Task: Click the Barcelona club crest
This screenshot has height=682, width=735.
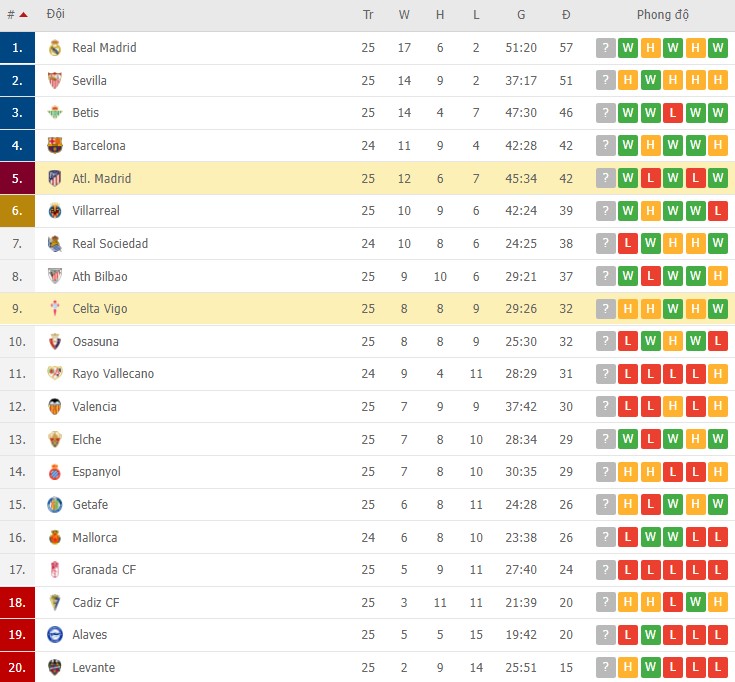Action: (x=55, y=146)
